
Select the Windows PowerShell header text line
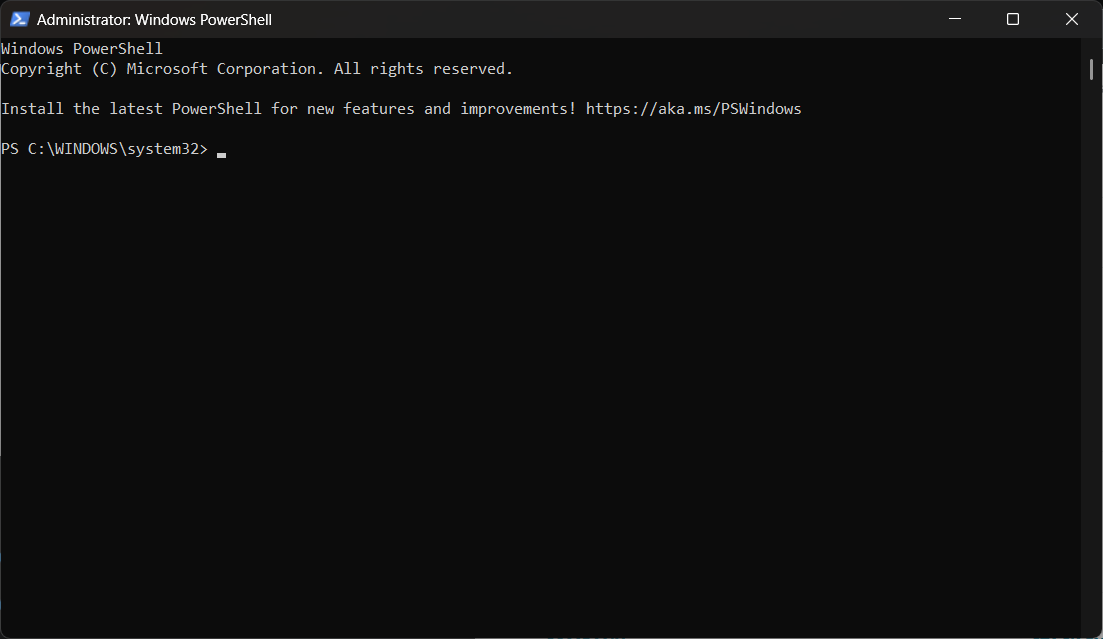coord(82,47)
